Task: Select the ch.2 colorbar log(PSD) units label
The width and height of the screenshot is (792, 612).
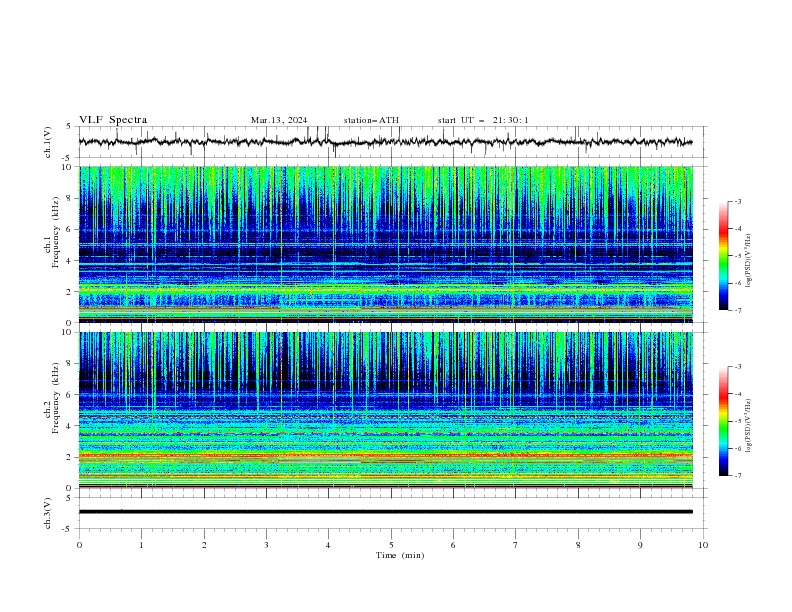Action: coord(750,425)
